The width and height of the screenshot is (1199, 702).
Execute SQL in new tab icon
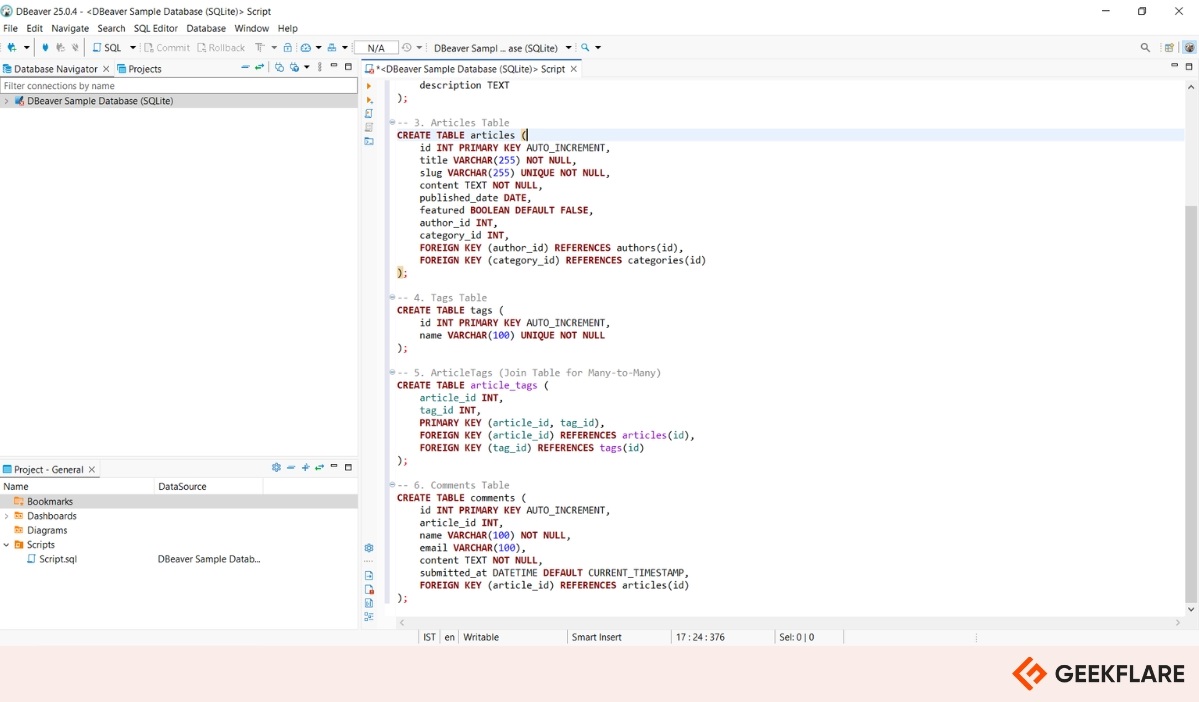pos(369,99)
